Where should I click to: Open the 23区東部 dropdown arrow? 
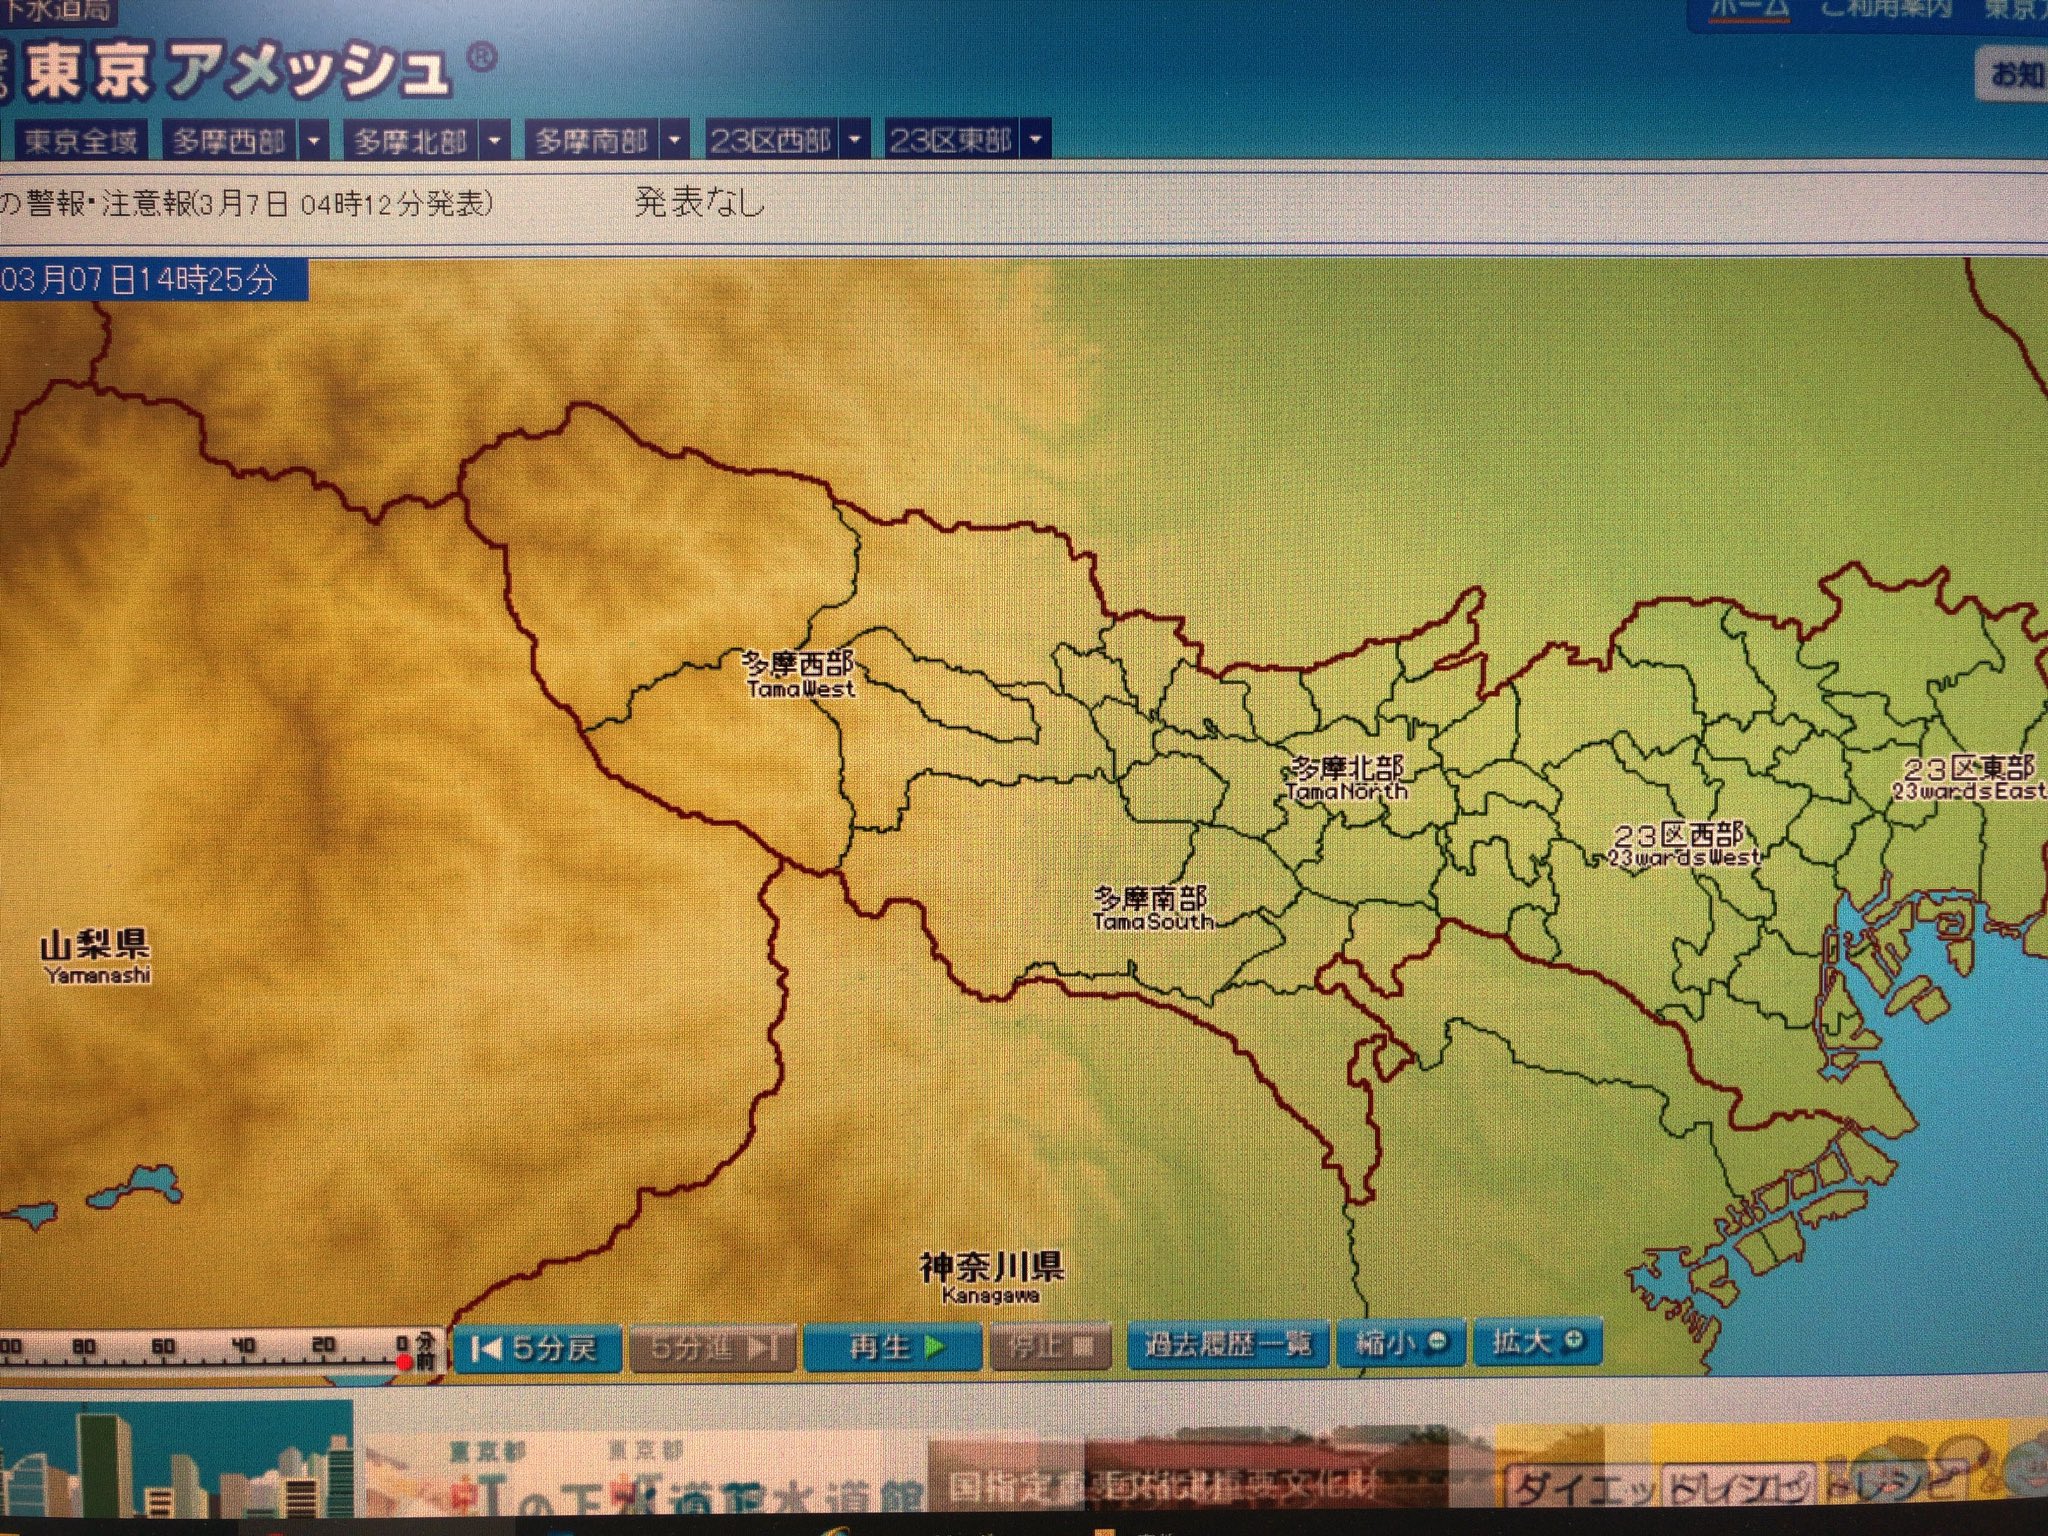[1035, 140]
